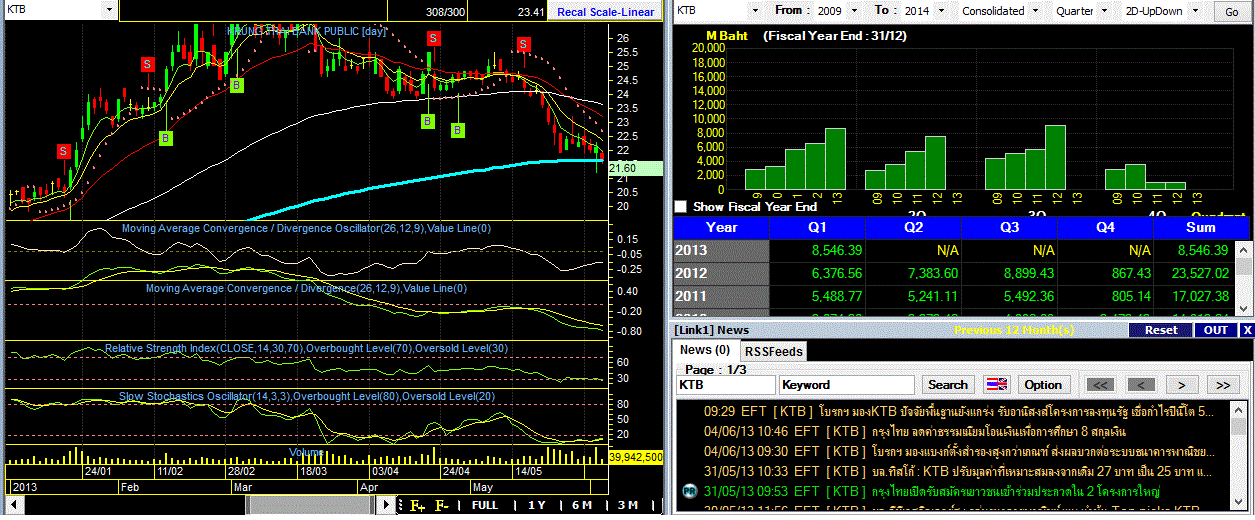Switch to the News (0) tab
This screenshot has width=1255, height=520.
(705, 350)
